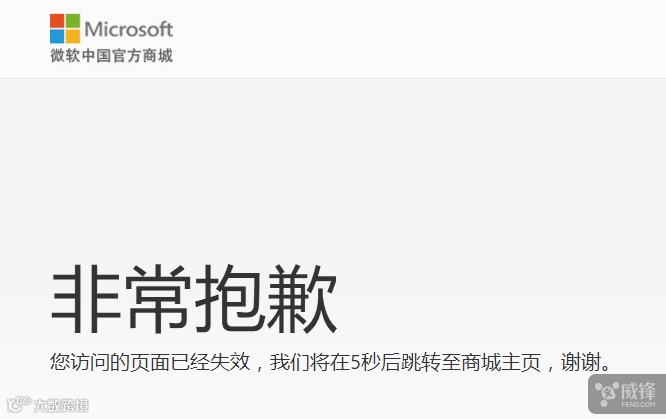Click the red square in Microsoft logo
The width and height of the screenshot is (666, 419).
[57, 21]
